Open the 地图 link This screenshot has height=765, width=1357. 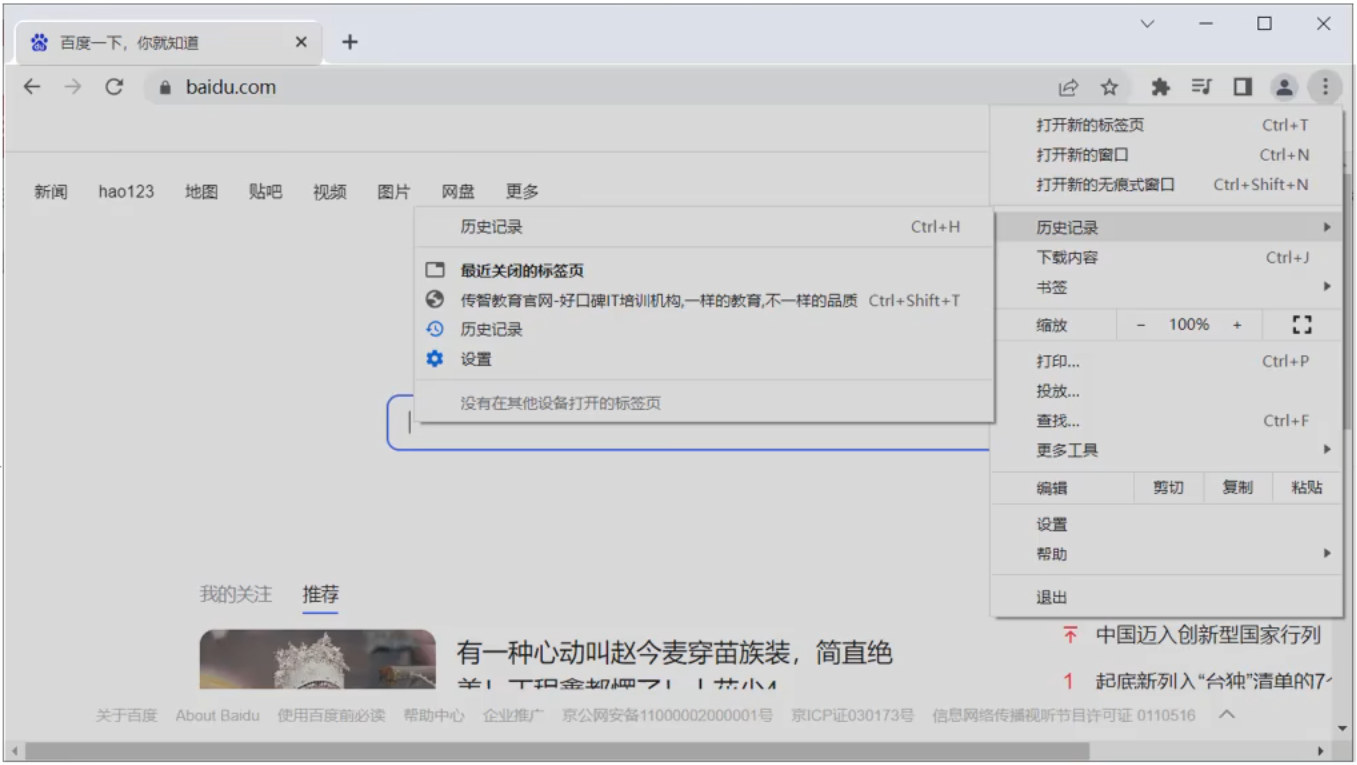coord(201,192)
